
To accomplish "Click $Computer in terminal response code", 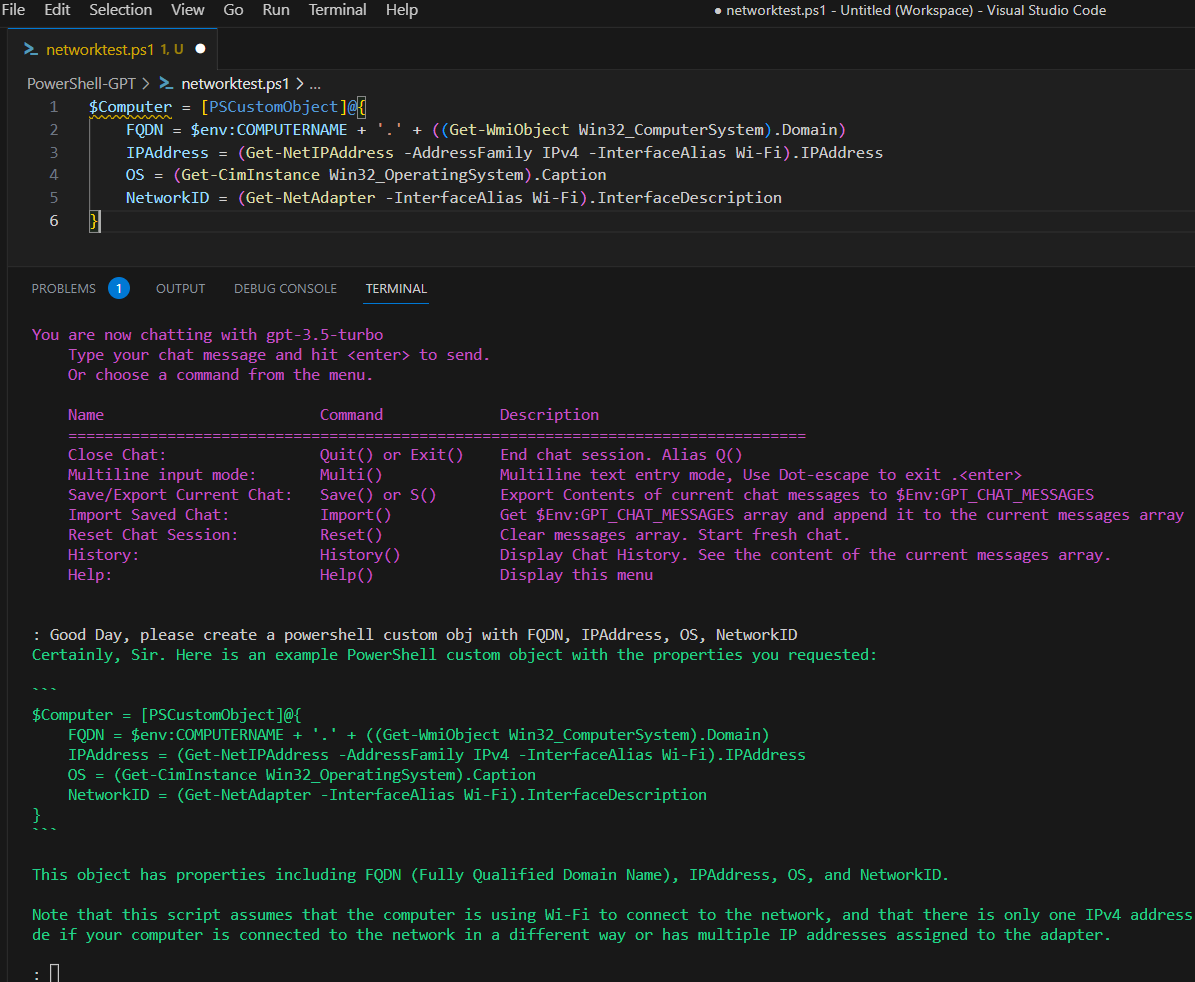I will click(72, 715).
